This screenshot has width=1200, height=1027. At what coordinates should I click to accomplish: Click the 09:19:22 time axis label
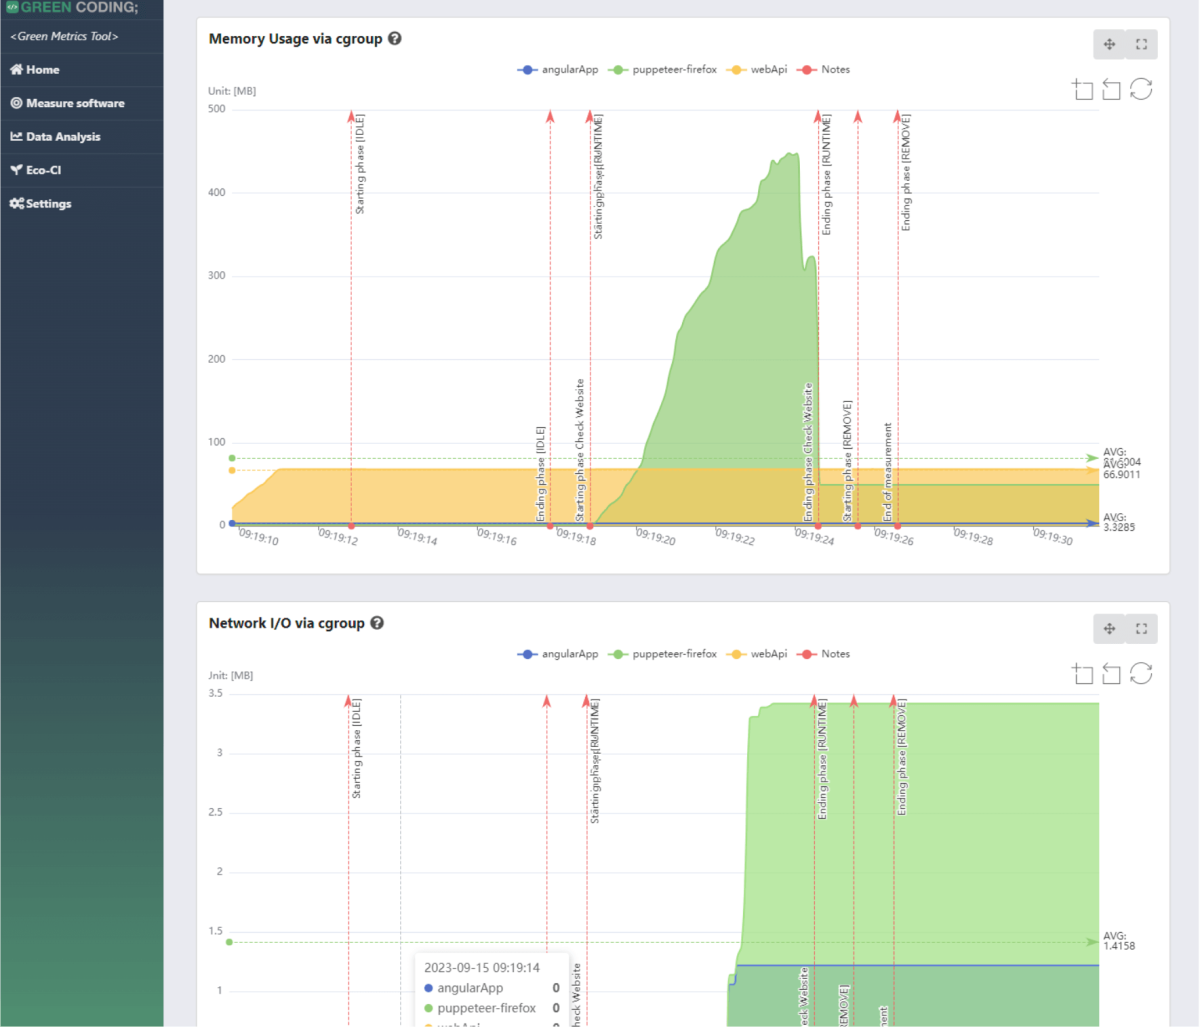pyautogui.click(x=735, y=537)
